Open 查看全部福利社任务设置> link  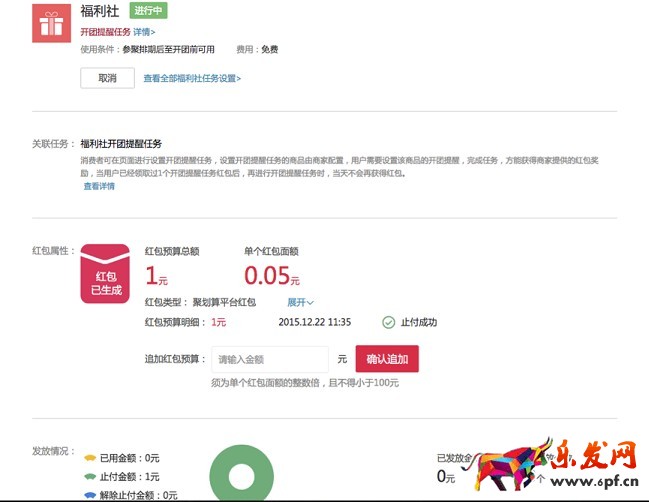pos(192,78)
